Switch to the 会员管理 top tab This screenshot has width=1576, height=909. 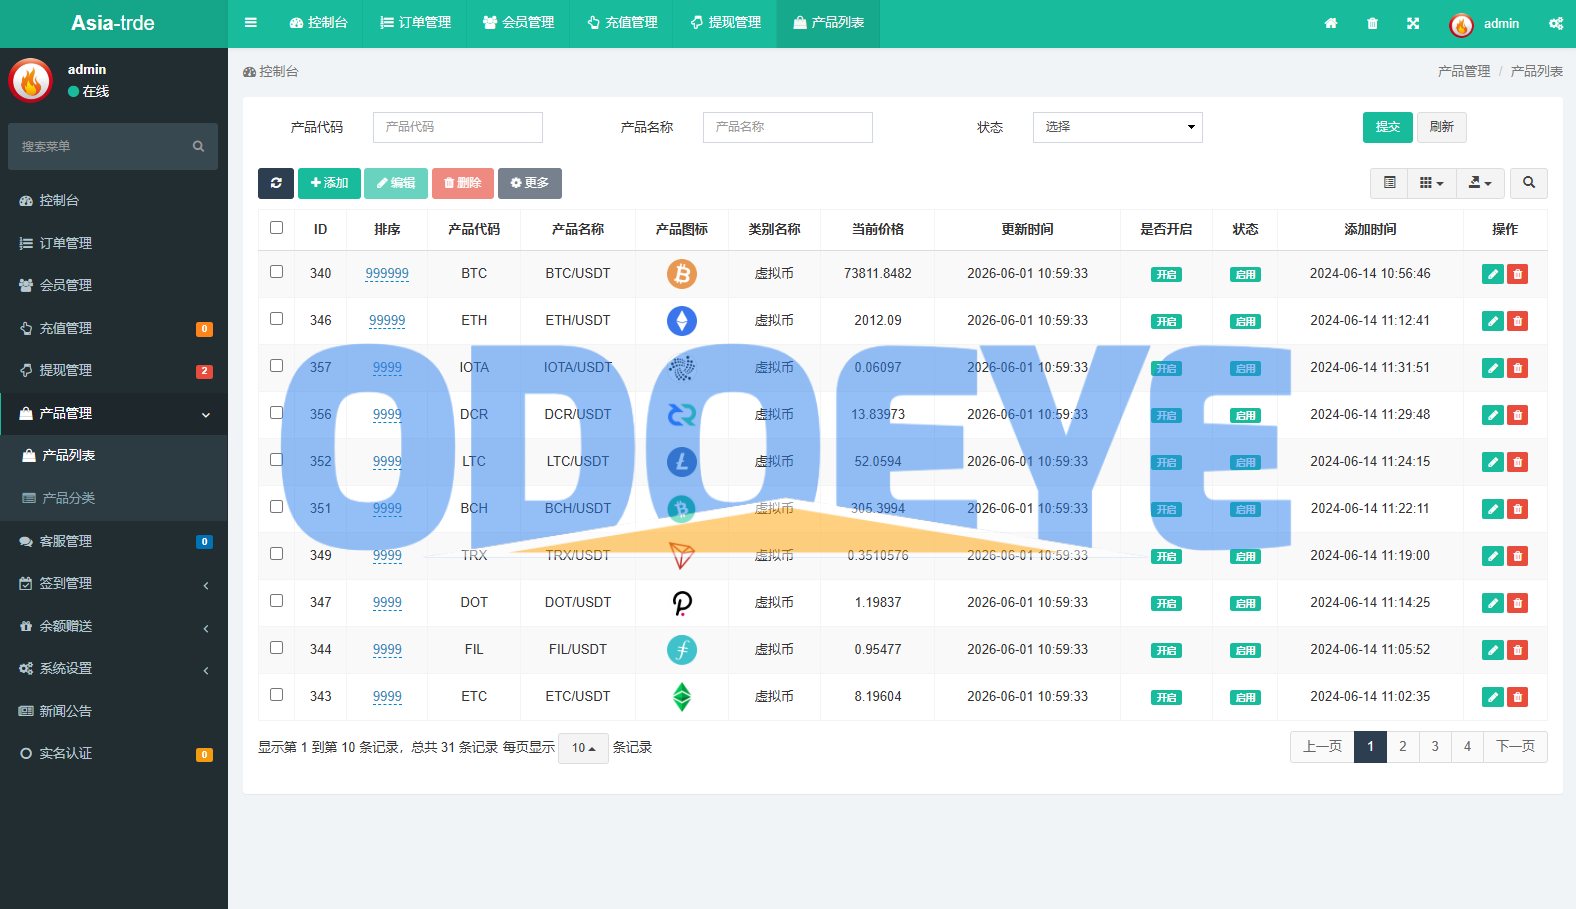click(518, 23)
